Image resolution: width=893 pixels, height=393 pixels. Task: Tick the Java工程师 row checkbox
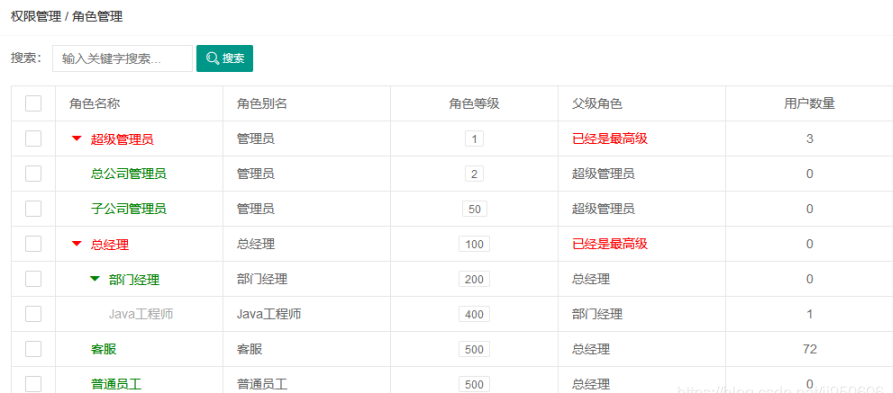coord(33,314)
